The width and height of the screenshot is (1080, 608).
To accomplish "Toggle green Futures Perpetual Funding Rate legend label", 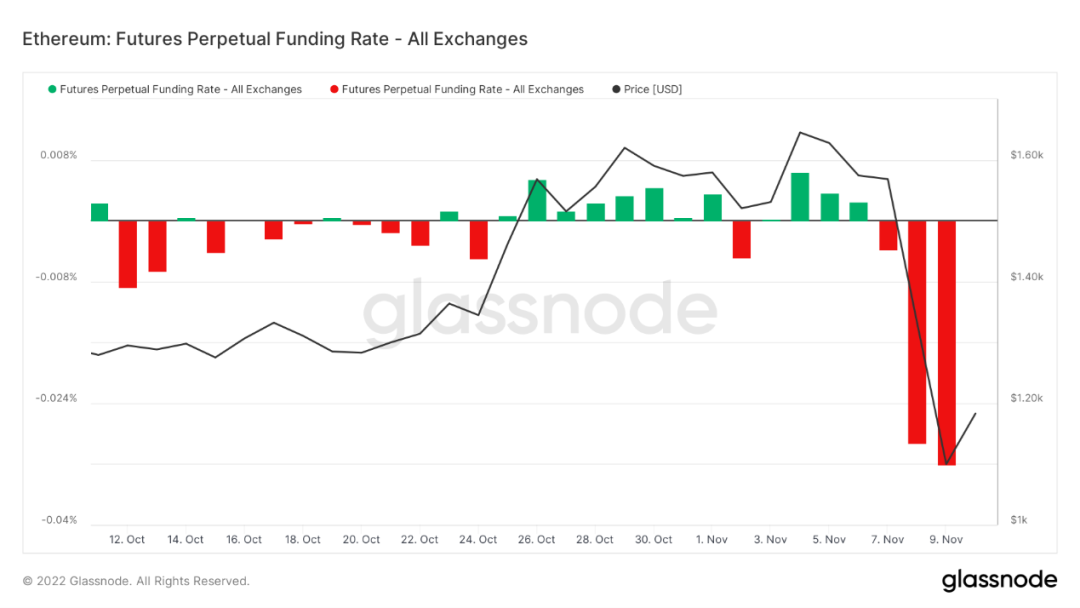I will click(180, 90).
